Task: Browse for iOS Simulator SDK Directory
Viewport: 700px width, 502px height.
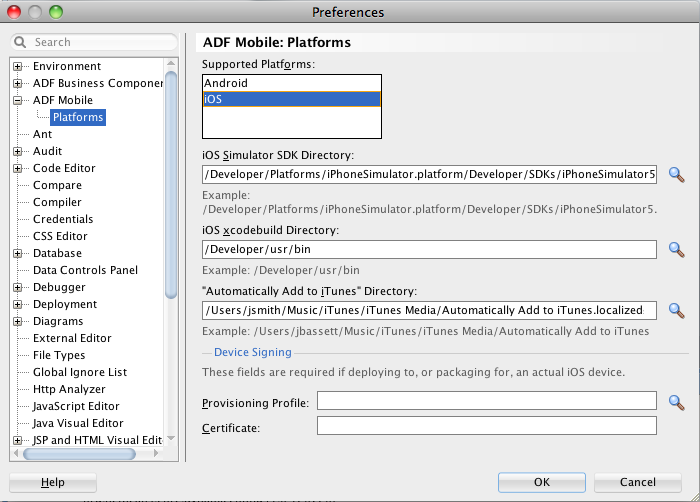Action: [677, 175]
